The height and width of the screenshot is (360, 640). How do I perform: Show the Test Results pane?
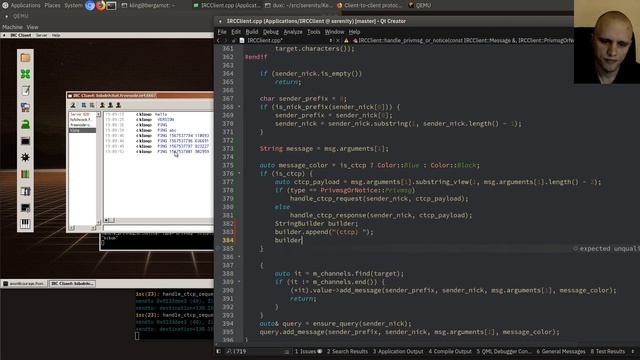608,351
